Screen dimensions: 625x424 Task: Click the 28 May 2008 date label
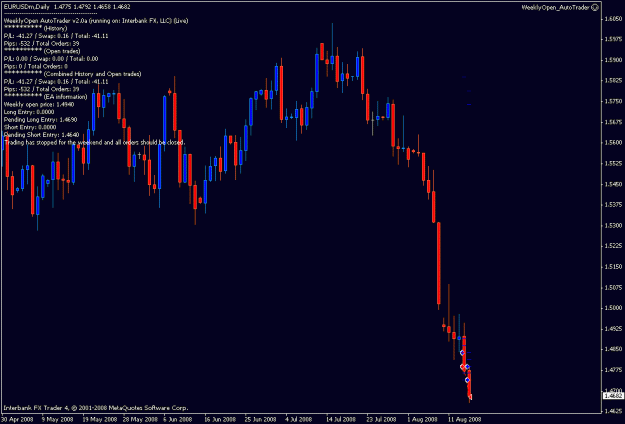(142, 420)
